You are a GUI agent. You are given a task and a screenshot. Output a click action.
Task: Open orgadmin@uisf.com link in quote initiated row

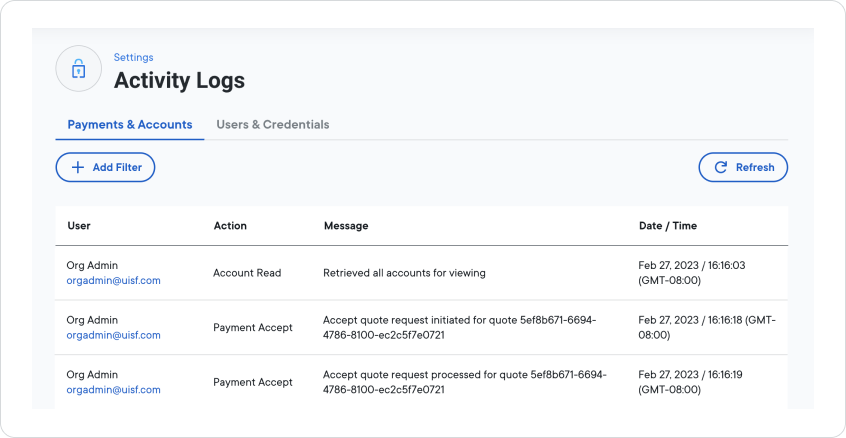coord(113,336)
